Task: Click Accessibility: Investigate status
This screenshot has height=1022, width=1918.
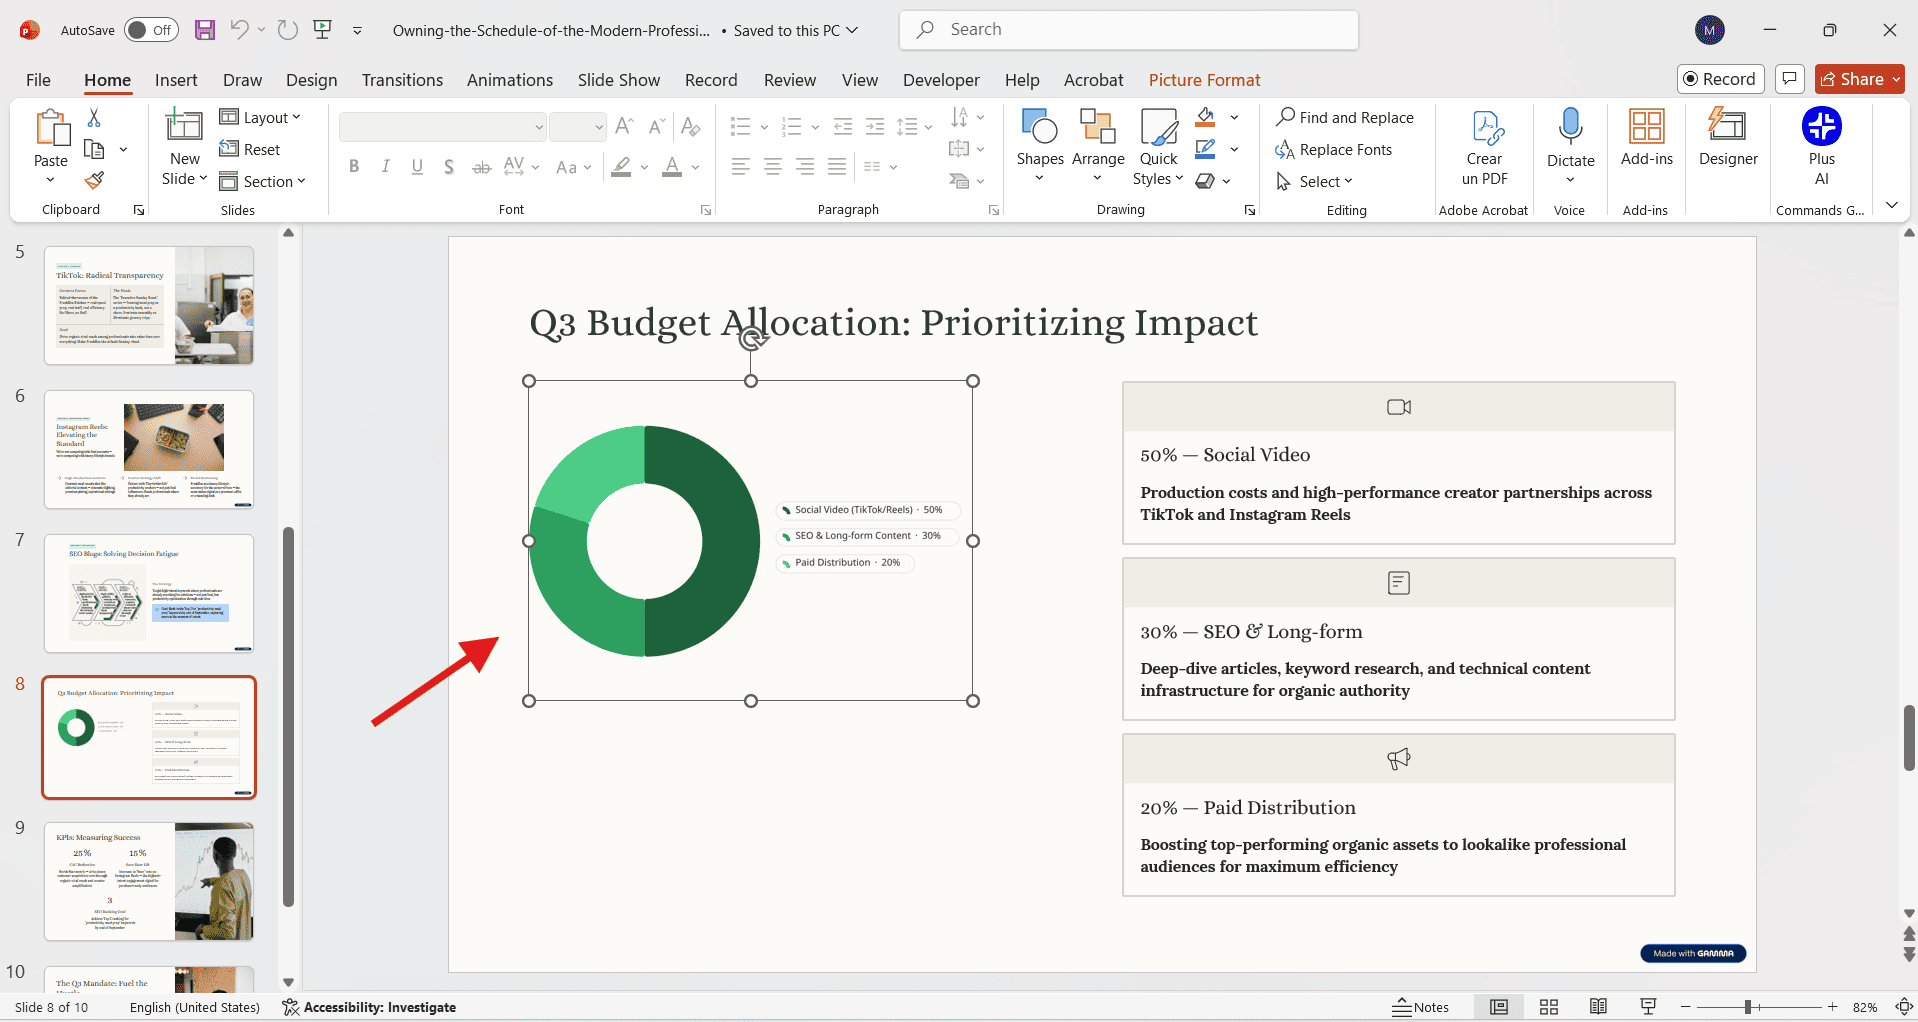Action: pyautogui.click(x=369, y=1007)
